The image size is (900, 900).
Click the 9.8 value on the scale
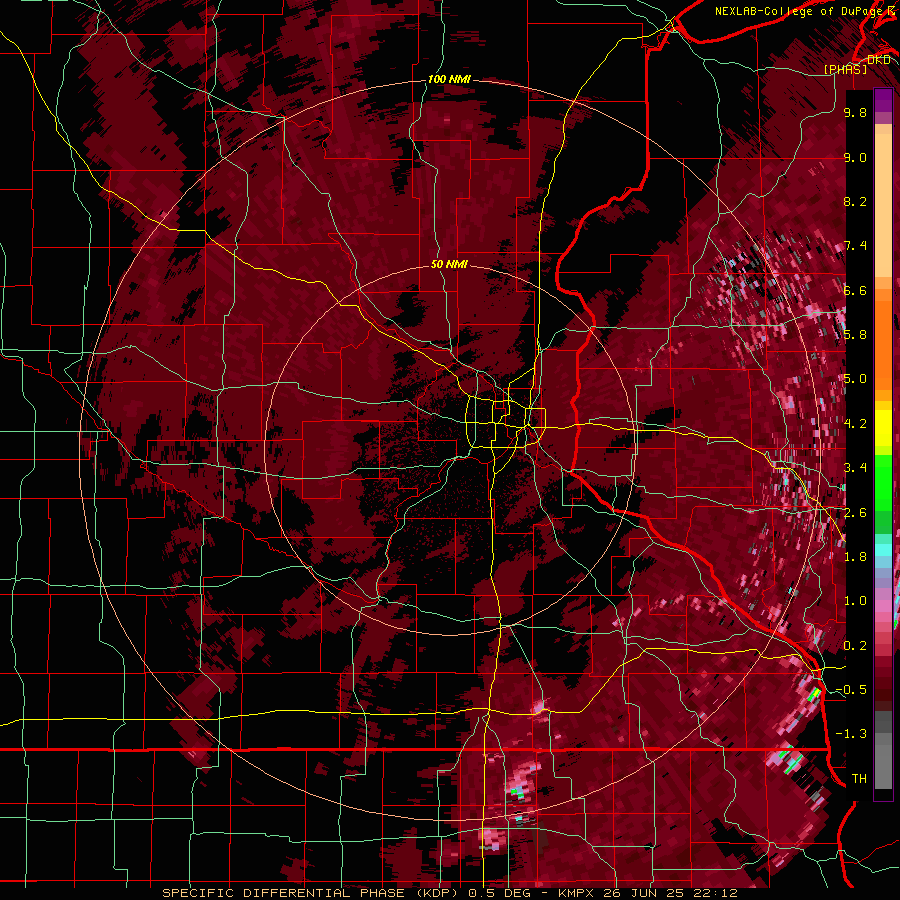click(x=855, y=112)
